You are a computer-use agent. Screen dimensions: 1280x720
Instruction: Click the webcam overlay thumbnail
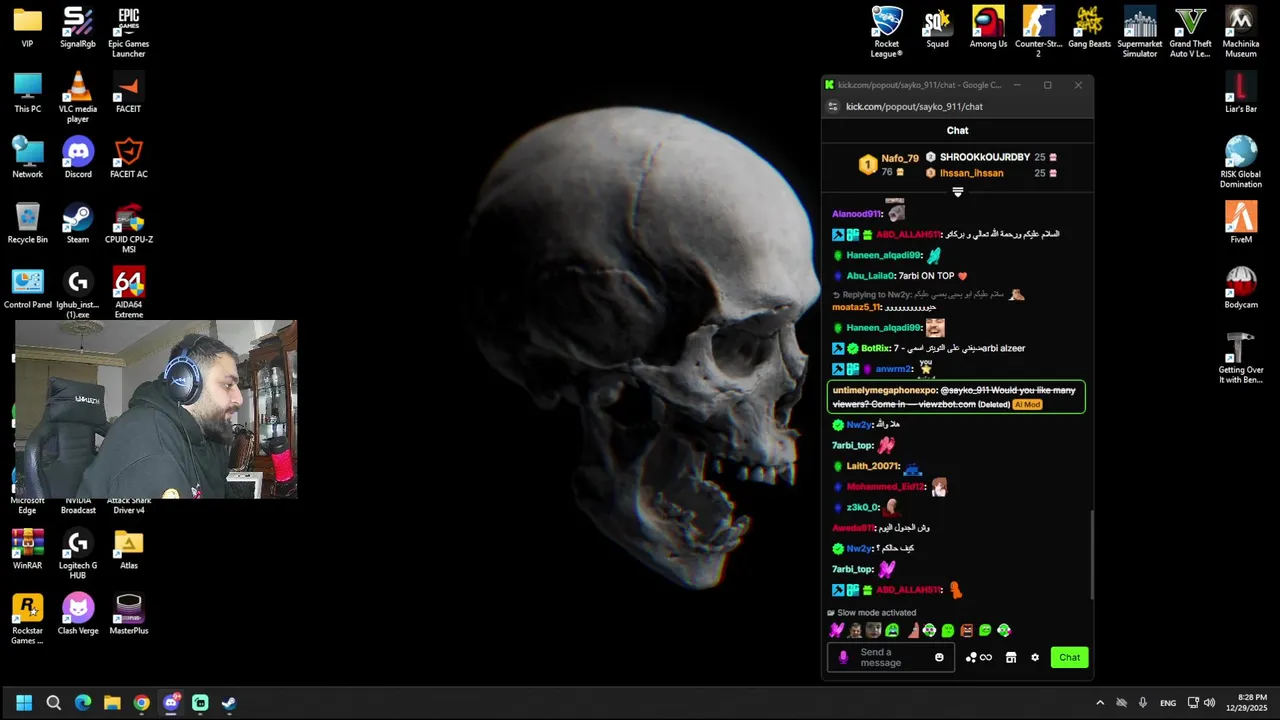click(156, 409)
